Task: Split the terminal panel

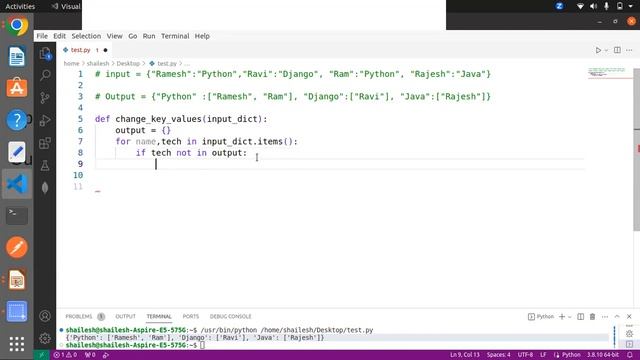Action: 580,316
